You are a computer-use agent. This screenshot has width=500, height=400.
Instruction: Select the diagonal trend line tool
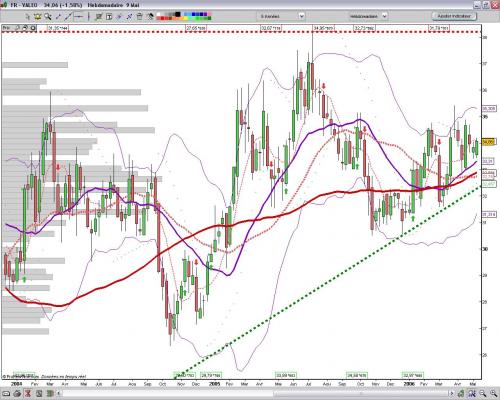(68, 16)
